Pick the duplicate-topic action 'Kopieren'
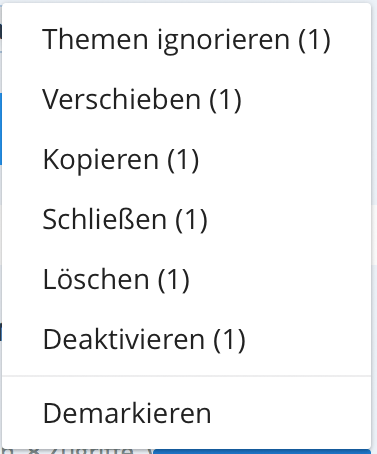 click(186, 160)
